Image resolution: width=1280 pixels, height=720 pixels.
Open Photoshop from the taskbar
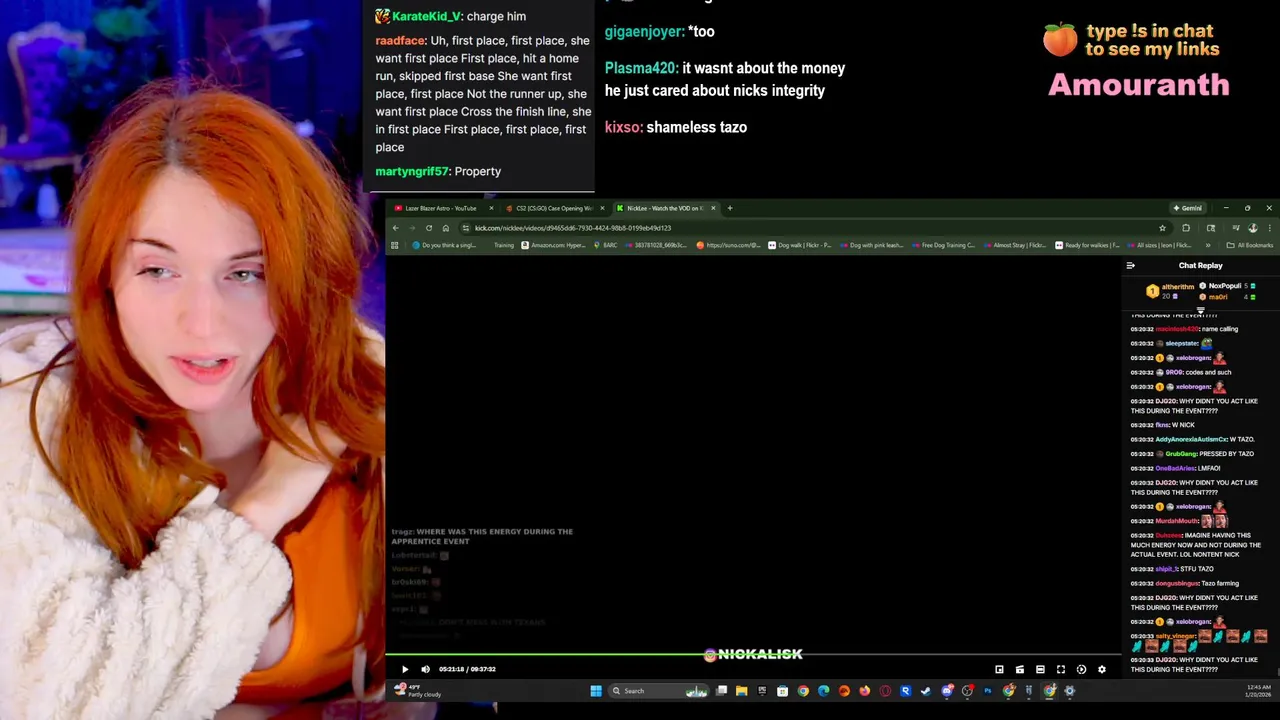tap(988, 691)
